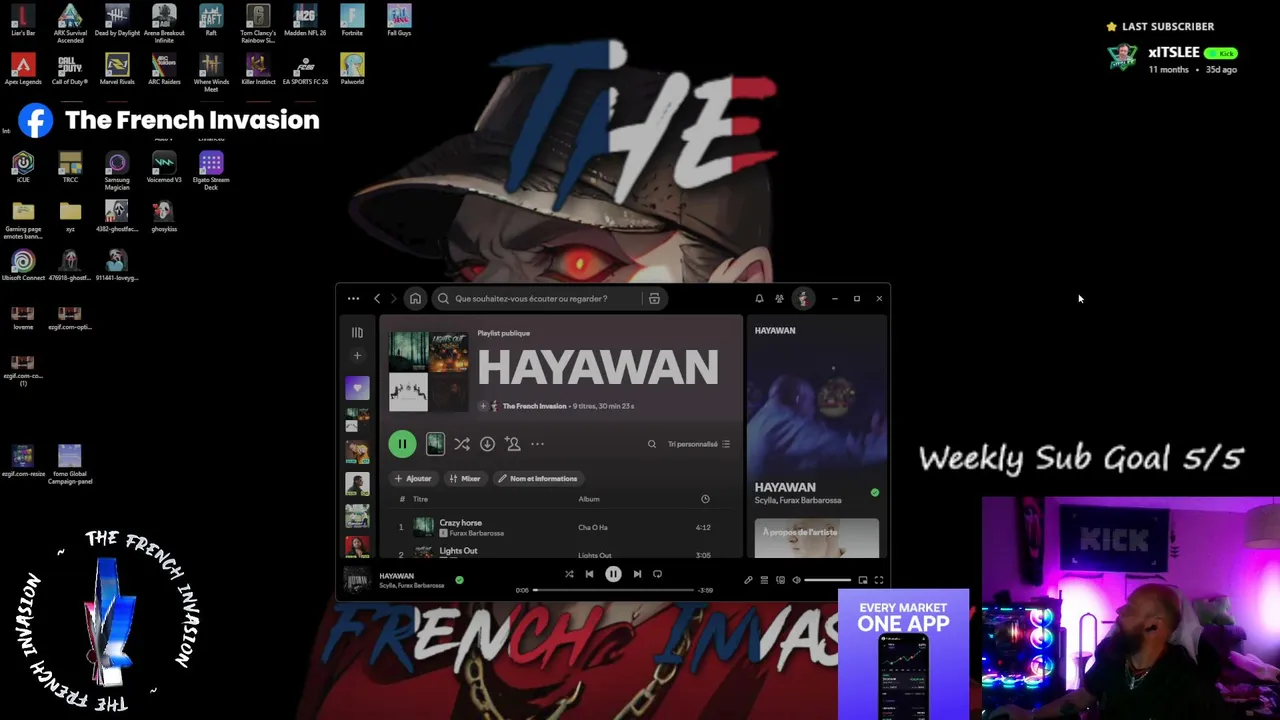Image resolution: width=1280 pixels, height=720 pixels.
Task: Open Friend Activity icon
Action: tap(779, 298)
